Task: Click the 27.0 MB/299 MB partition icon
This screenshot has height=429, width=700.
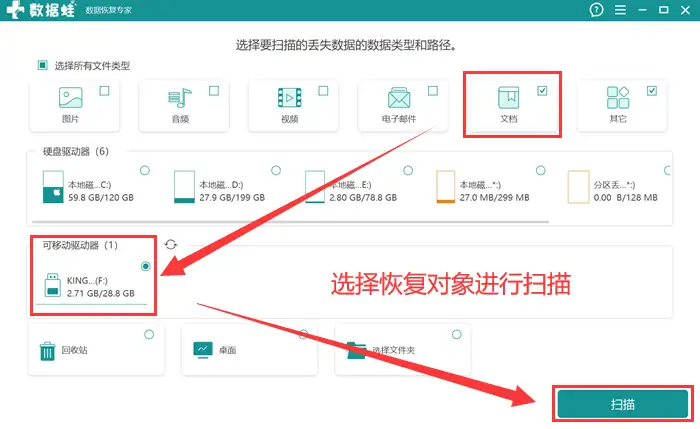Action: click(446, 187)
